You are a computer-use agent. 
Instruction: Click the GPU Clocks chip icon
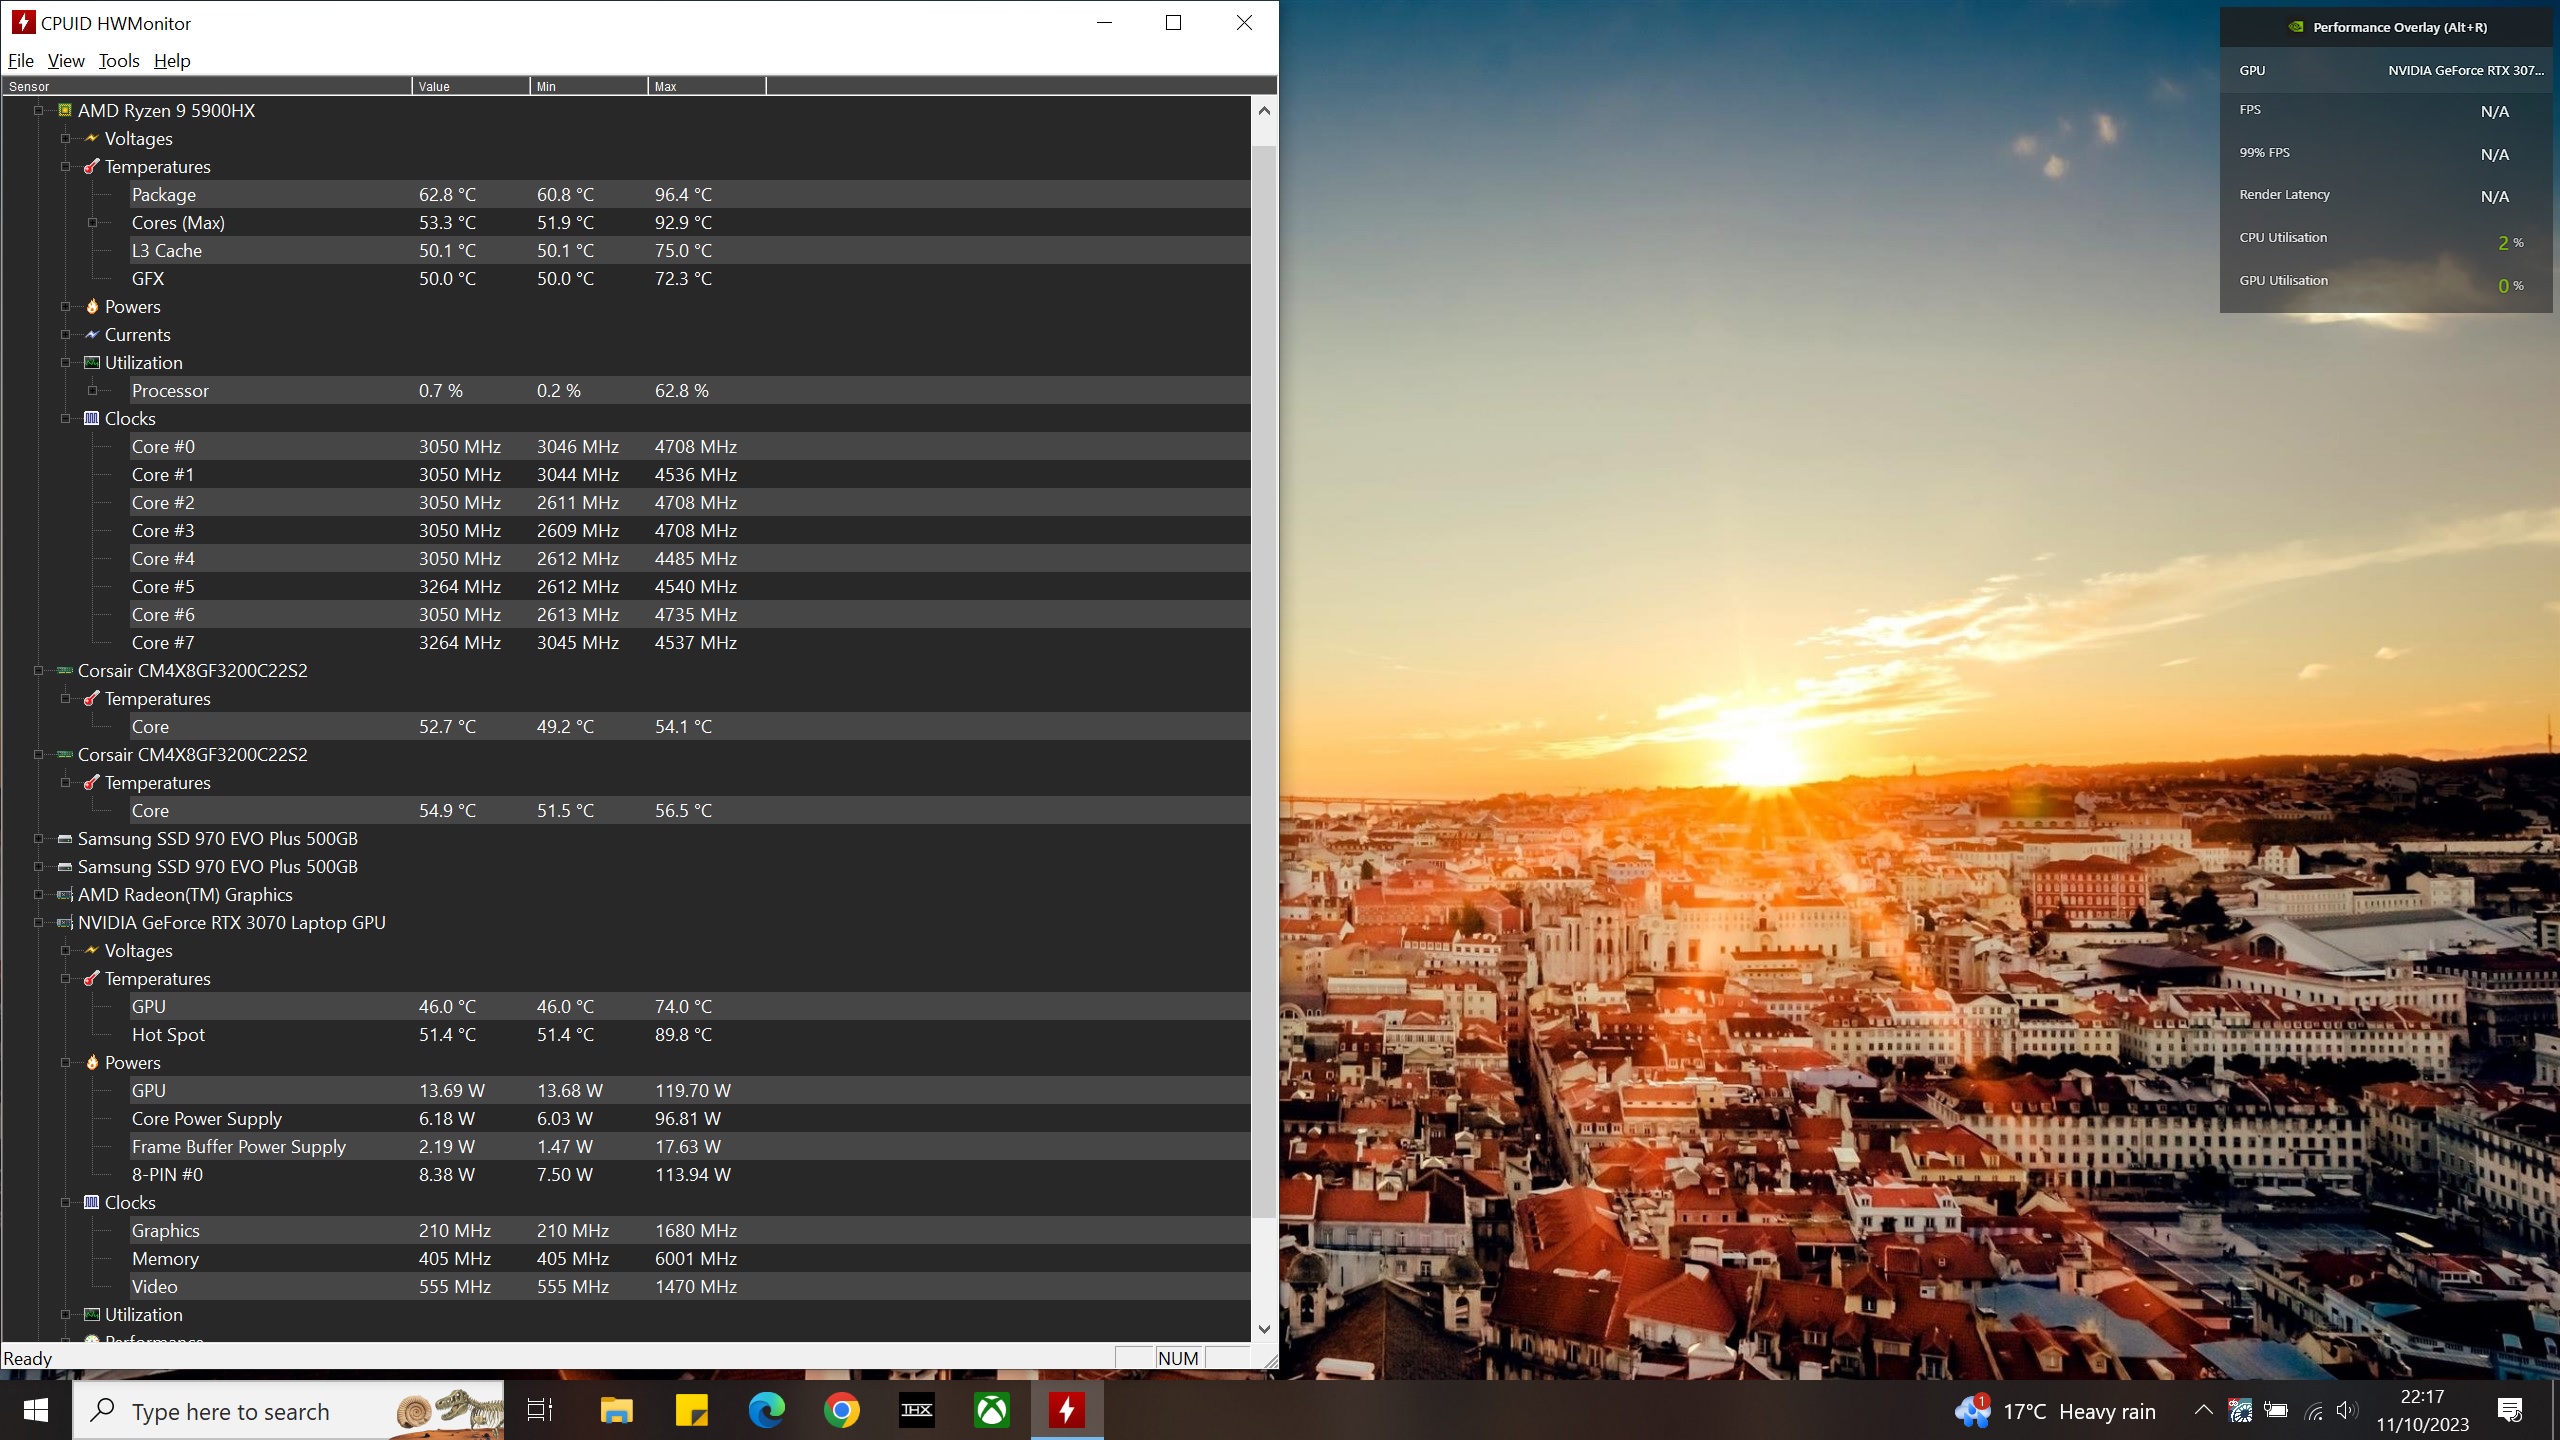92,1202
